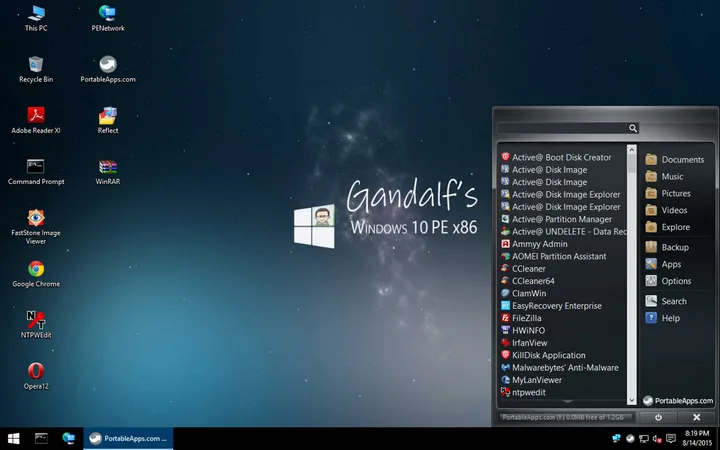
Task: Click the Windows Start button
Action: click(13, 439)
